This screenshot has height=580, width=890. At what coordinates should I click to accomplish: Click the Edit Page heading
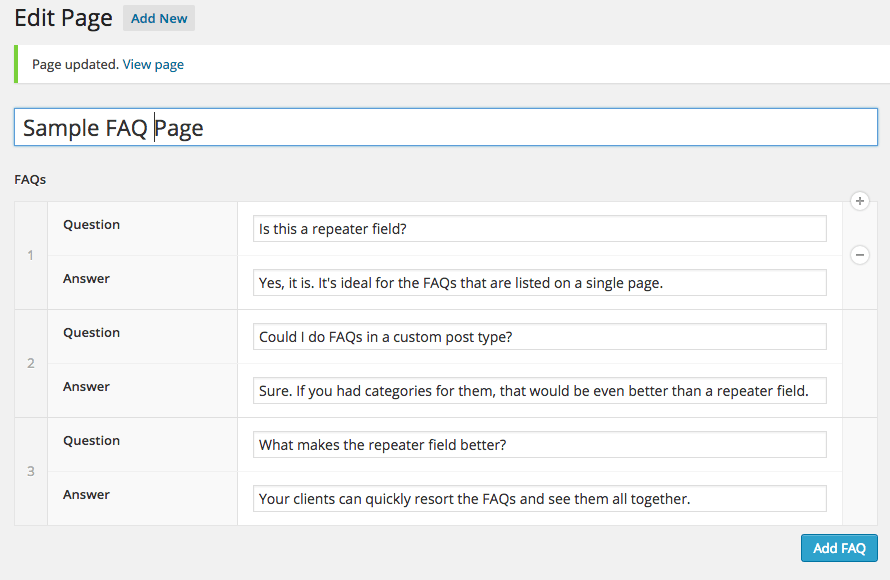[63, 18]
